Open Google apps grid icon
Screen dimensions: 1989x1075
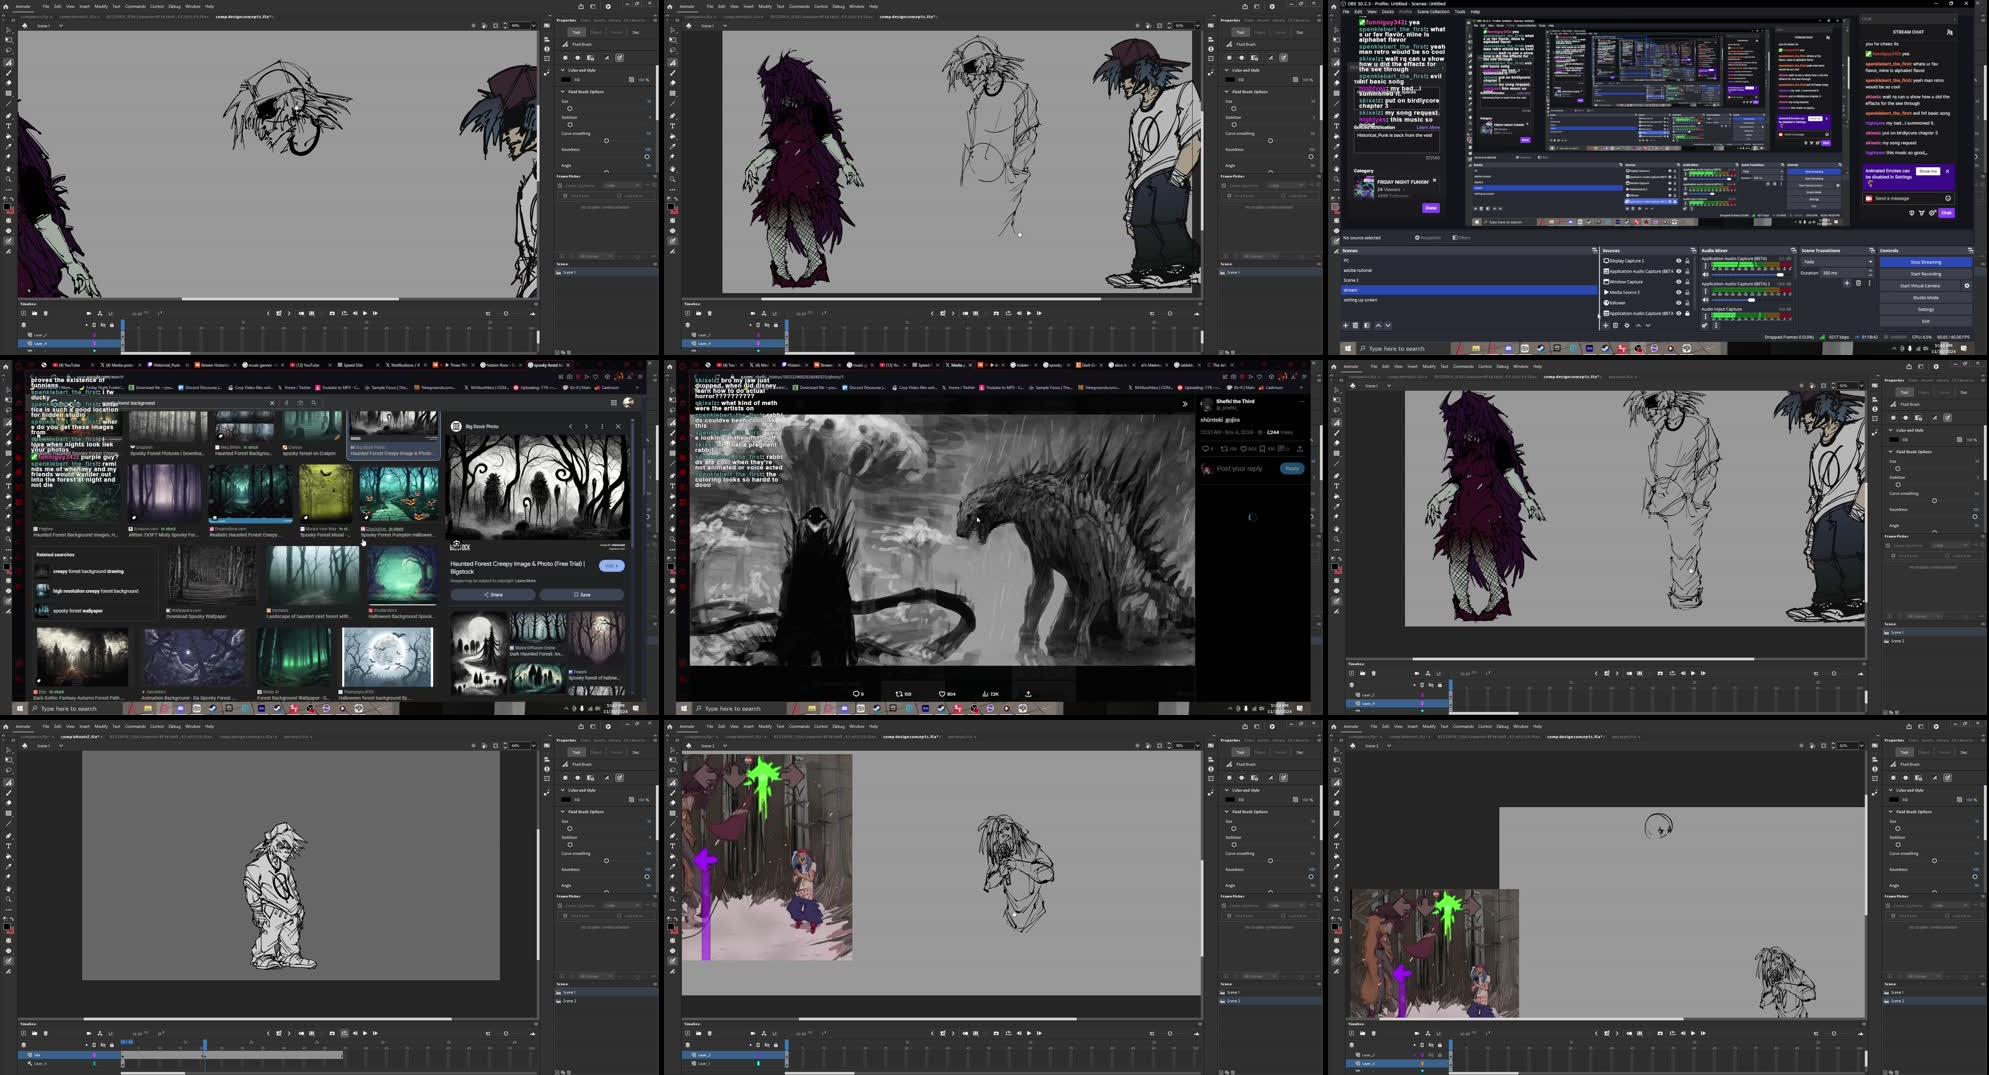(613, 402)
